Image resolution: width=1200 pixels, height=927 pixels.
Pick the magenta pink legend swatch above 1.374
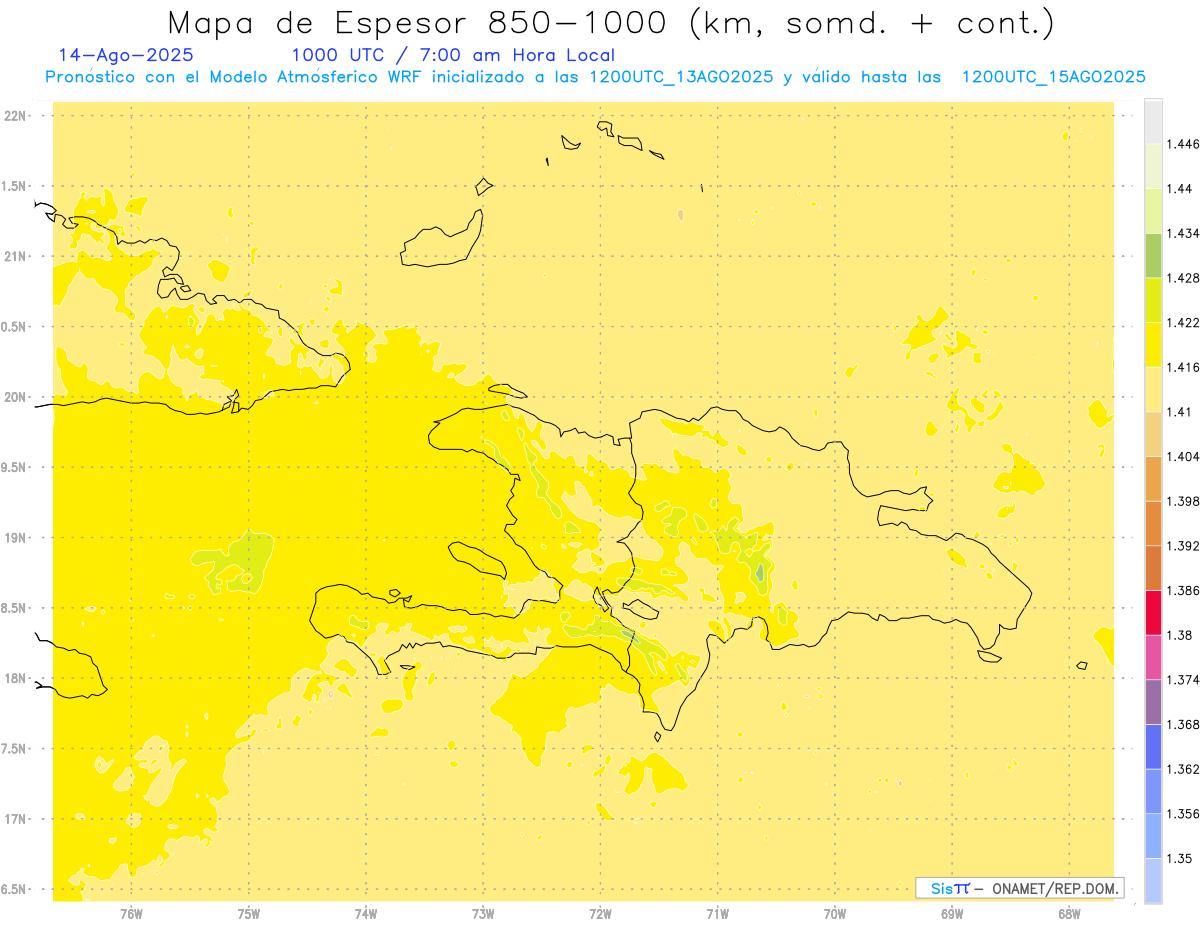point(1153,657)
